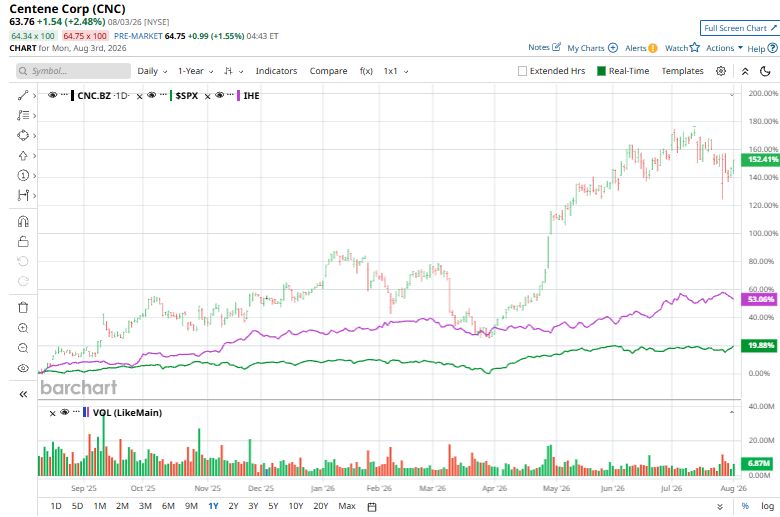Switch to dark mode with the moon icon
This screenshot has height=517, width=780.
pos(766,71)
